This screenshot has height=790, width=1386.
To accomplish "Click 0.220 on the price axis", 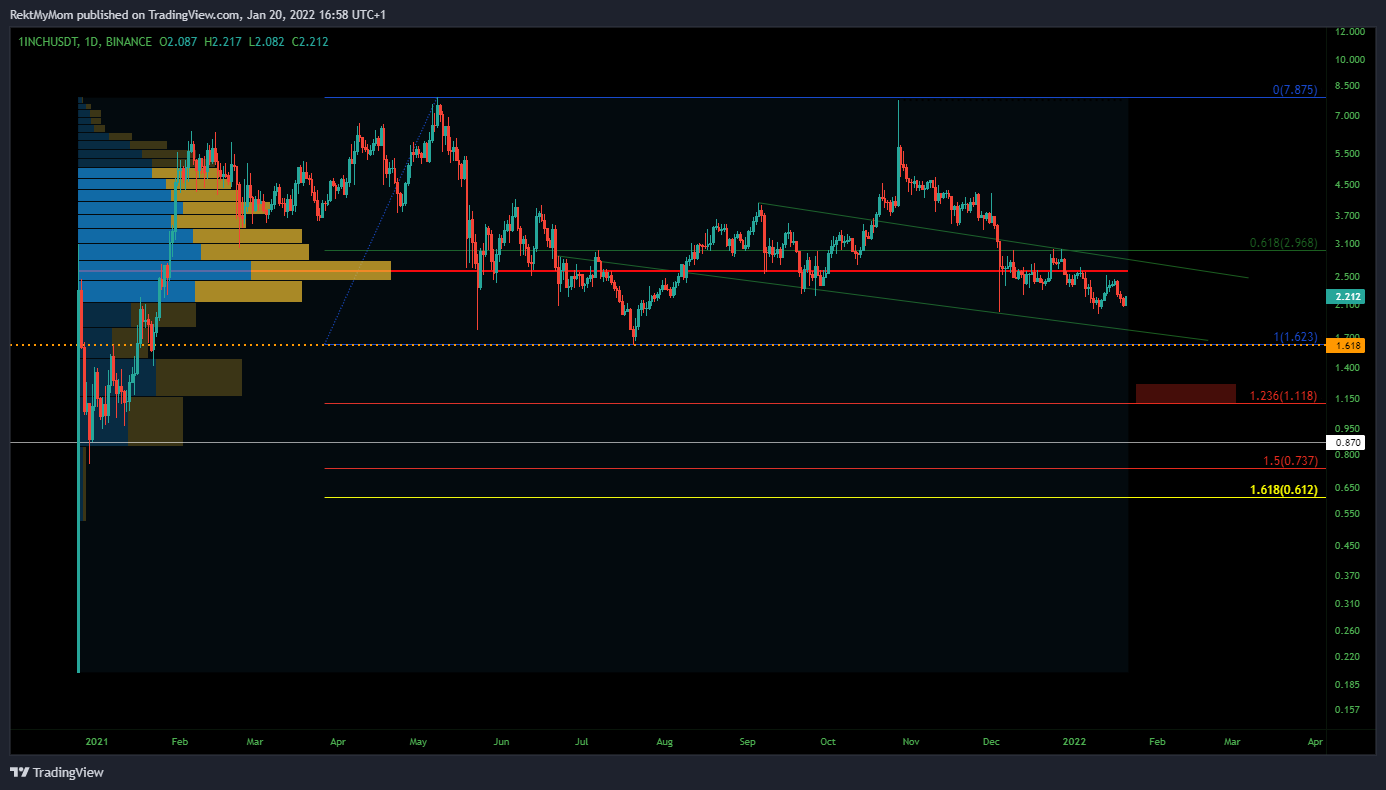I will click(1349, 657).
